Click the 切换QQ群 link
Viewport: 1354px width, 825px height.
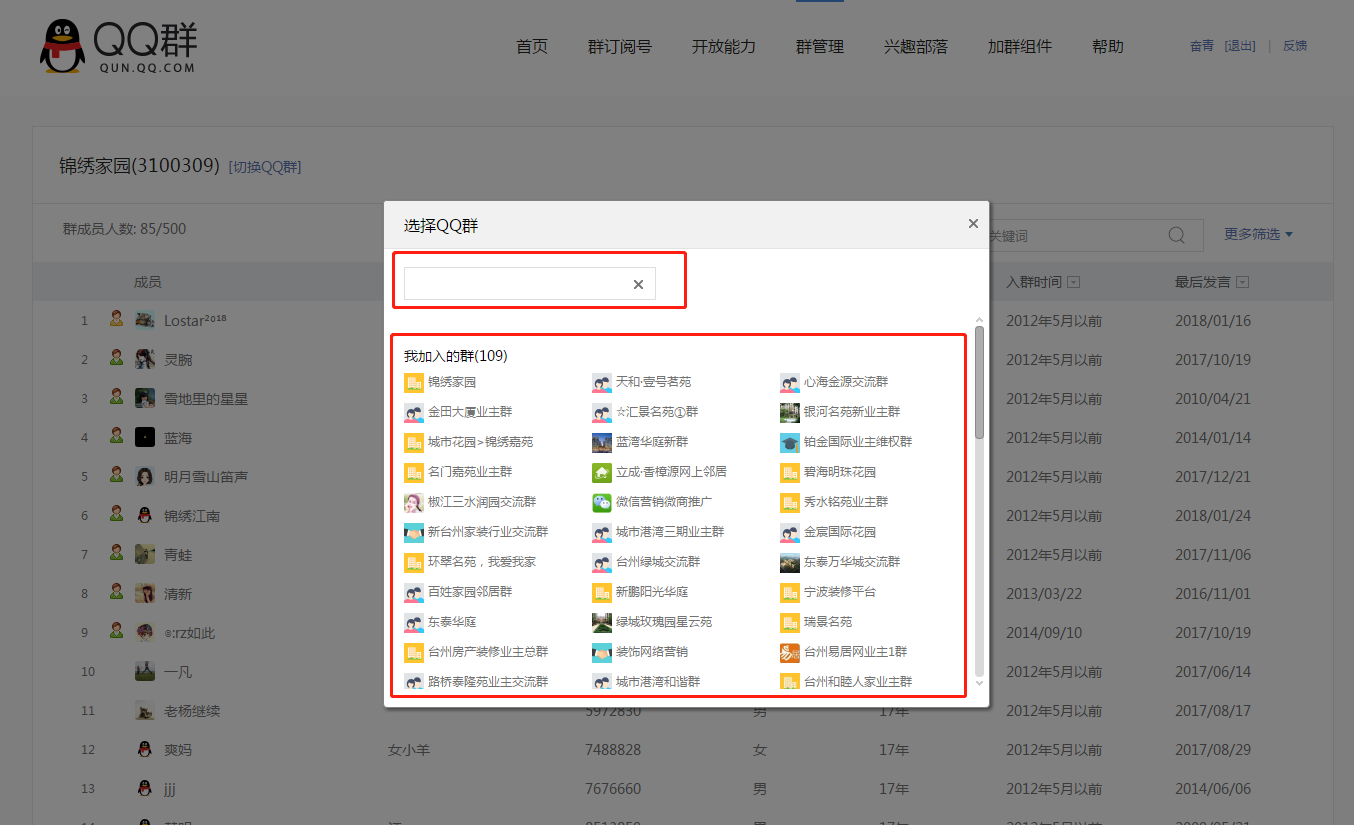click(265, 167)
